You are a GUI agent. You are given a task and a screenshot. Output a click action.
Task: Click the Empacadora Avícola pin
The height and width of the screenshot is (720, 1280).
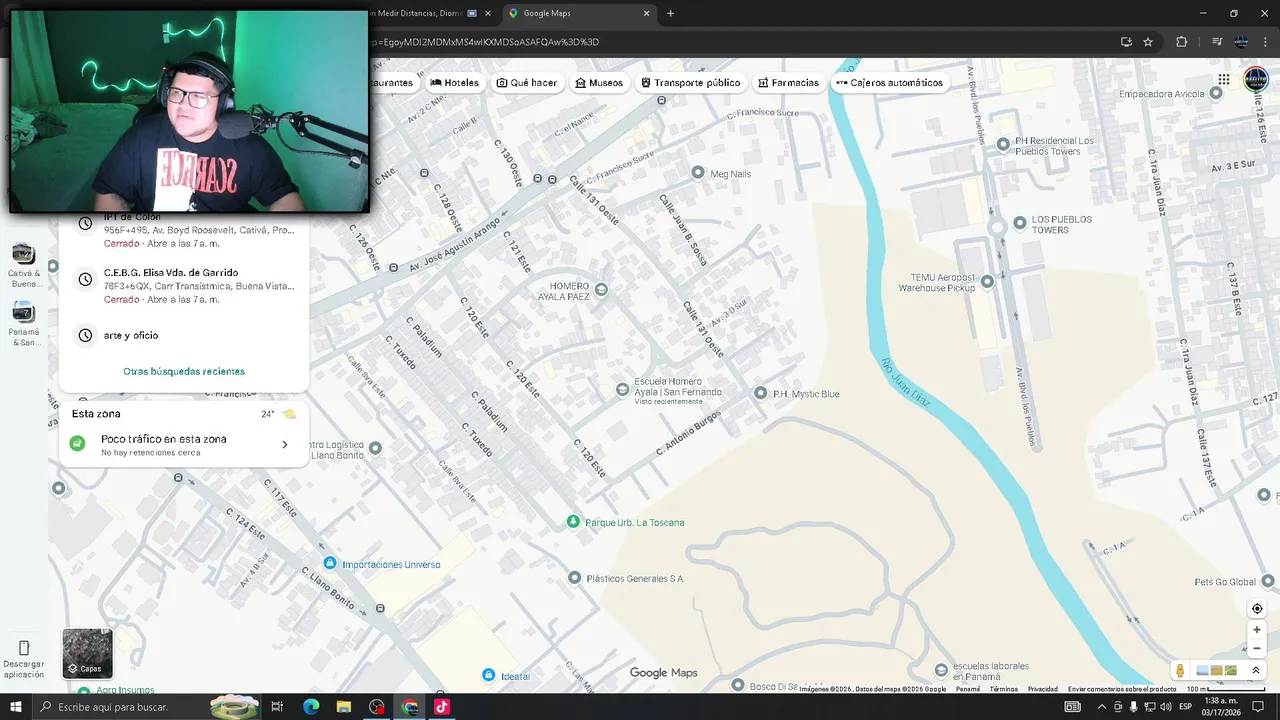click(1216, 93)
